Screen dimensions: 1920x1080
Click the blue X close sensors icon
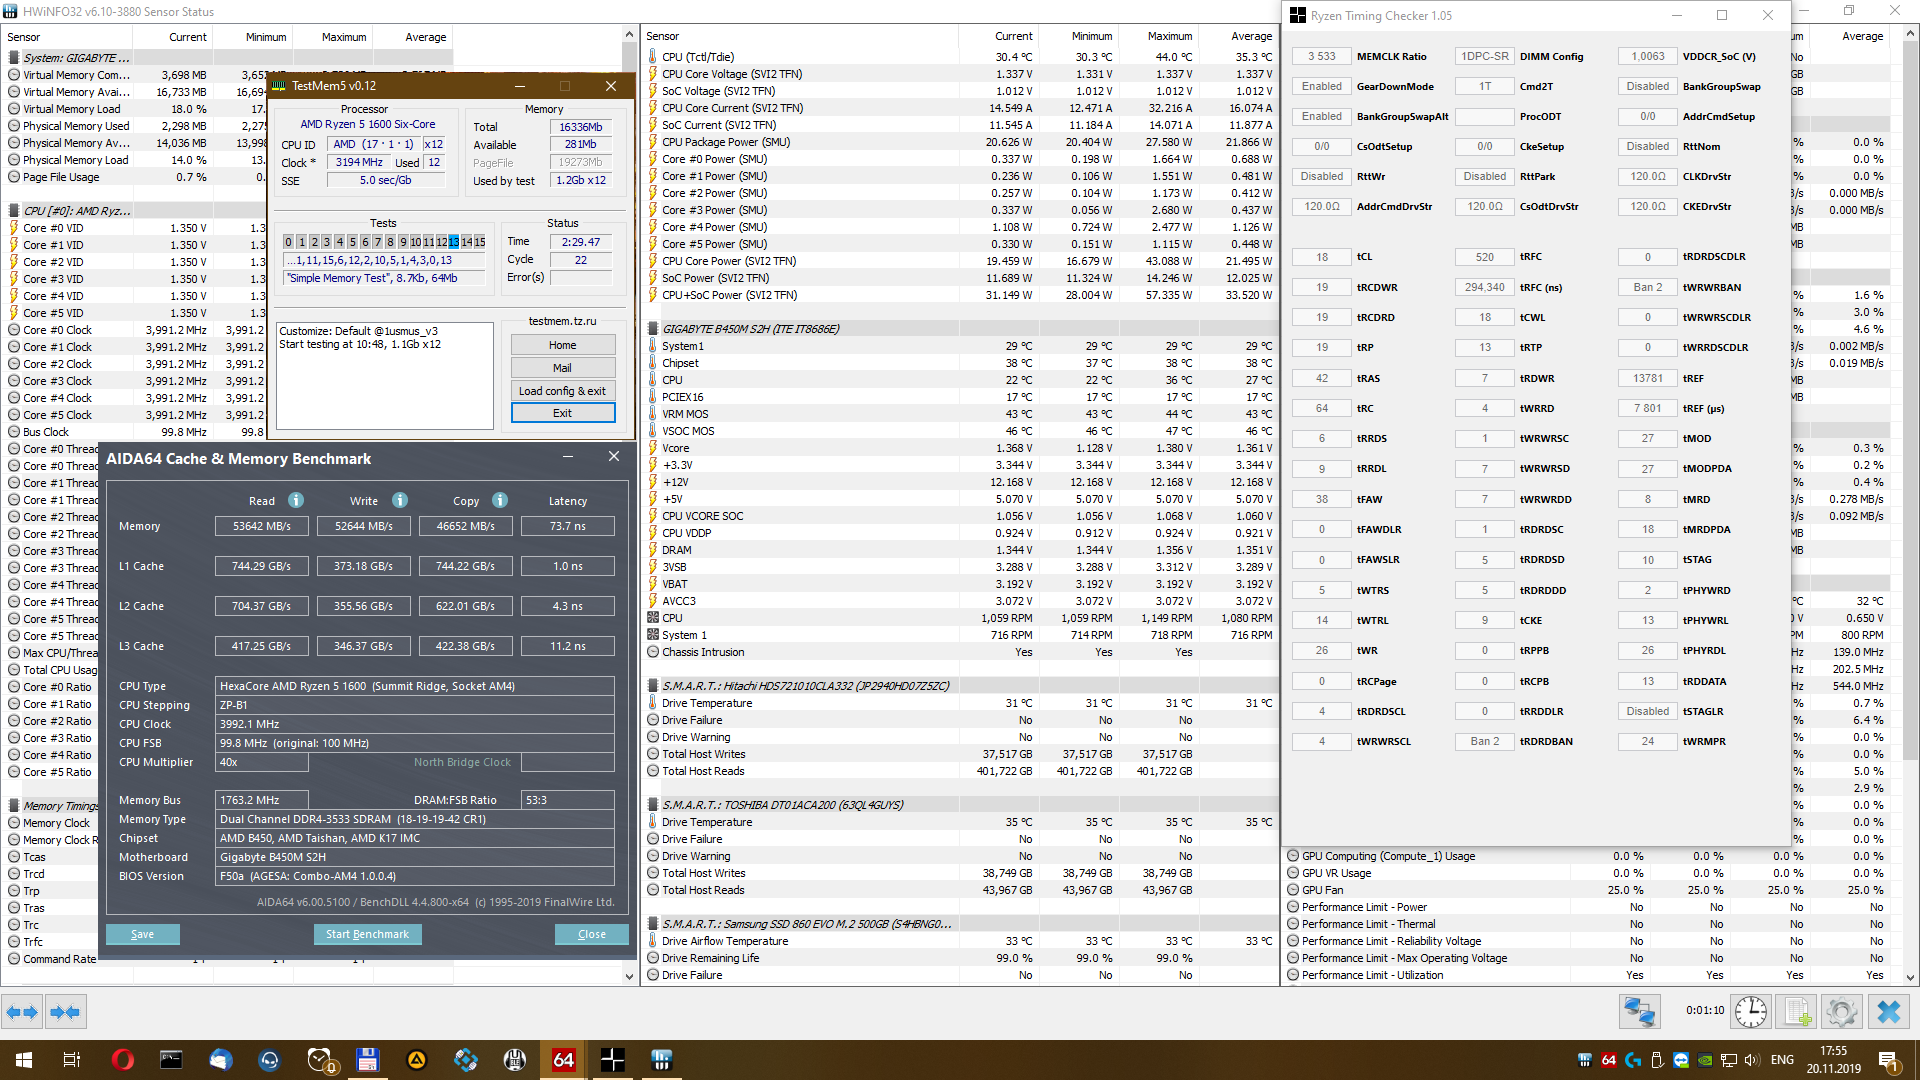1888,1012
